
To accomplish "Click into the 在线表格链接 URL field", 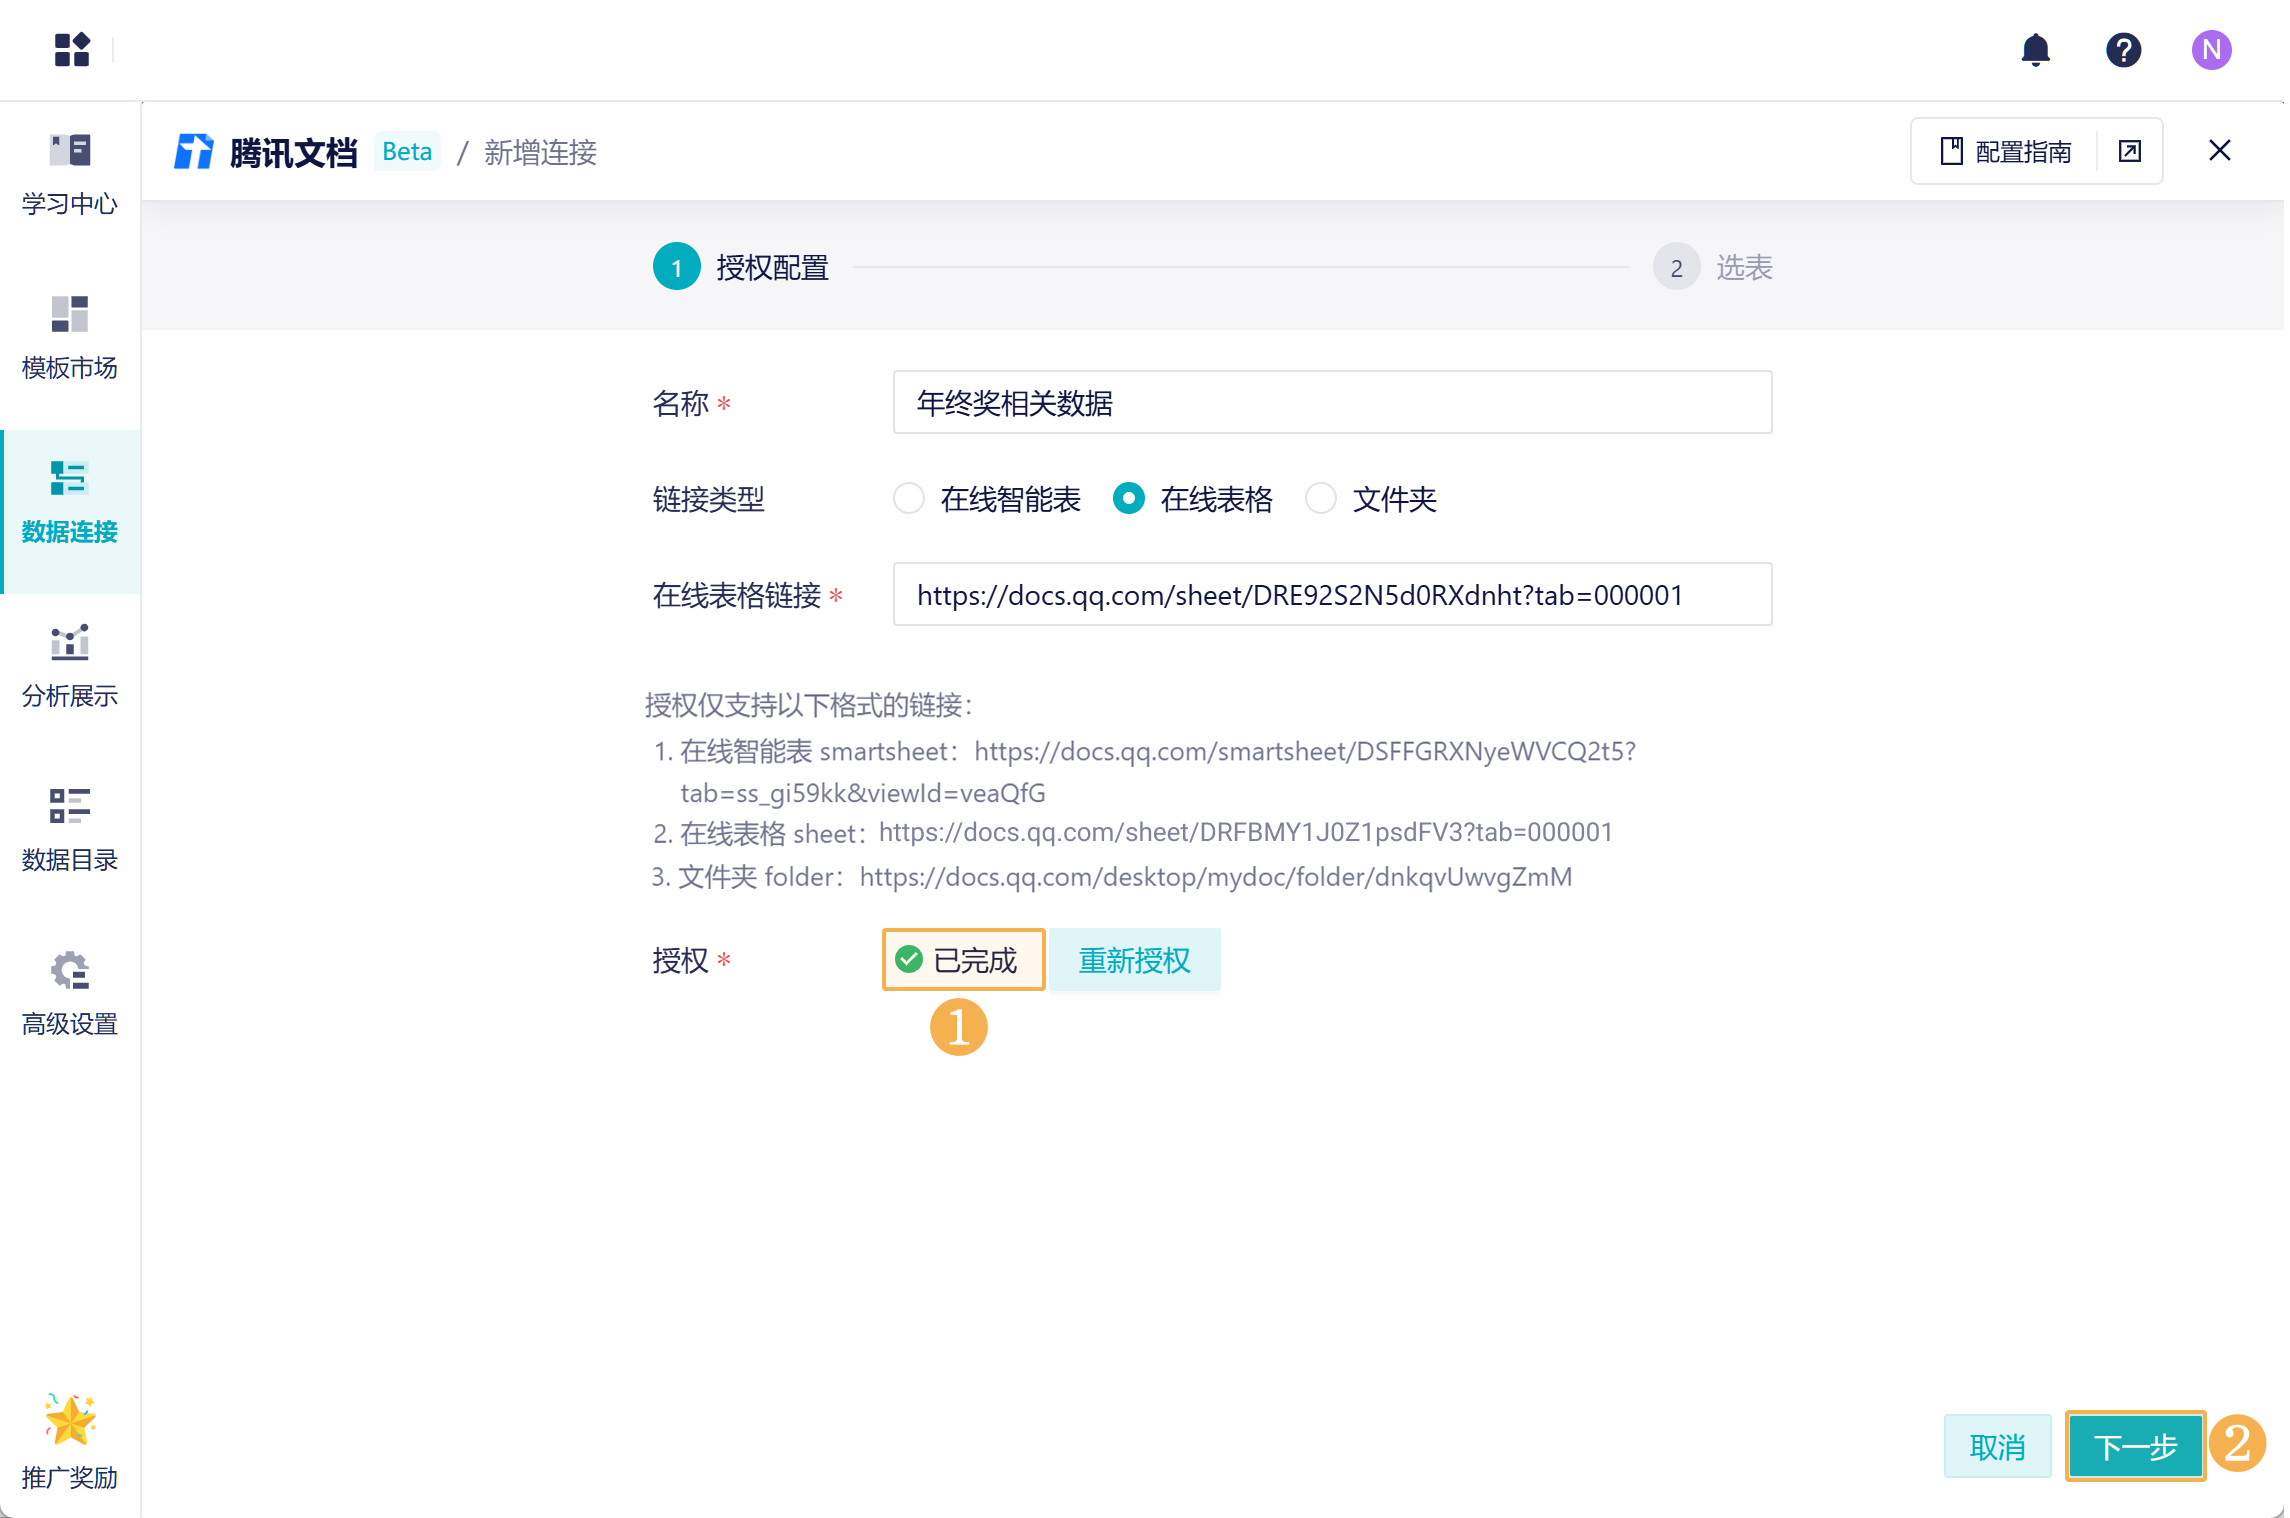I will 1331,595.
